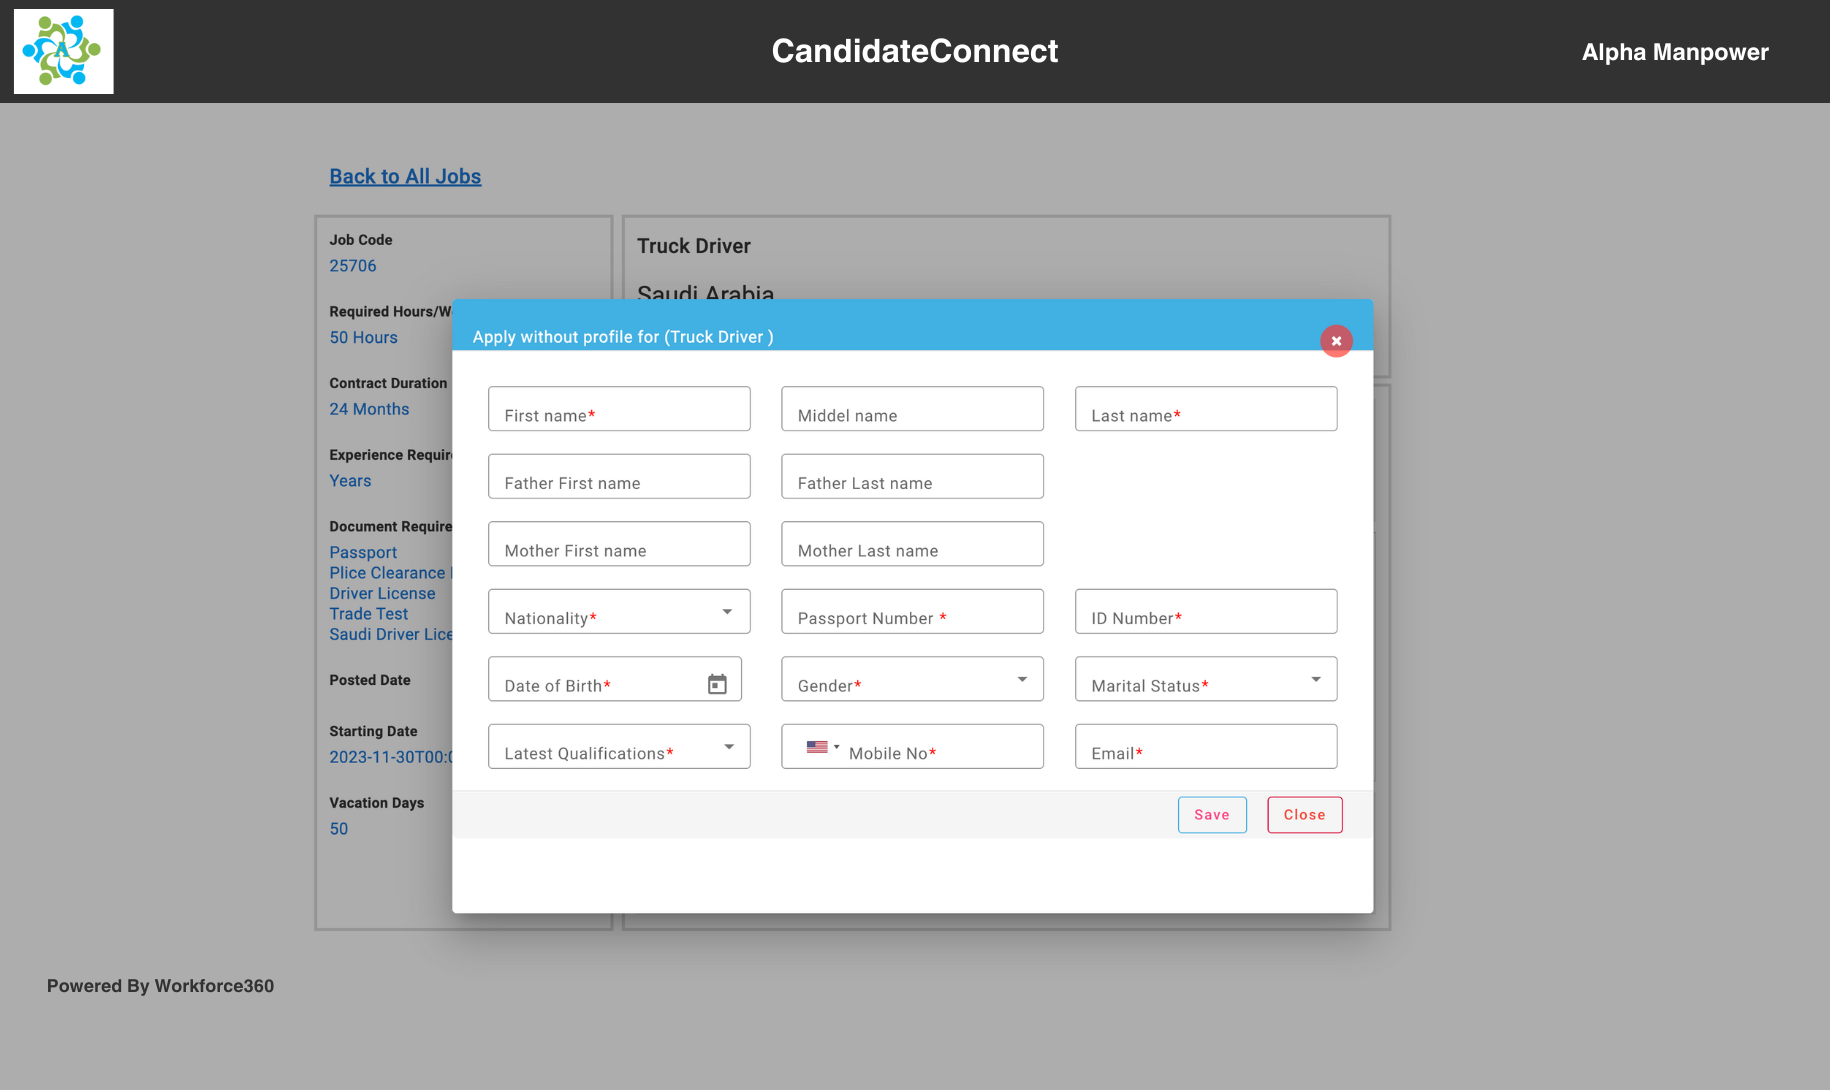The width and height of the screenshot is (1830, 1090).
Task: Open the Gender dropdown
Action: tap(1021, 679)
